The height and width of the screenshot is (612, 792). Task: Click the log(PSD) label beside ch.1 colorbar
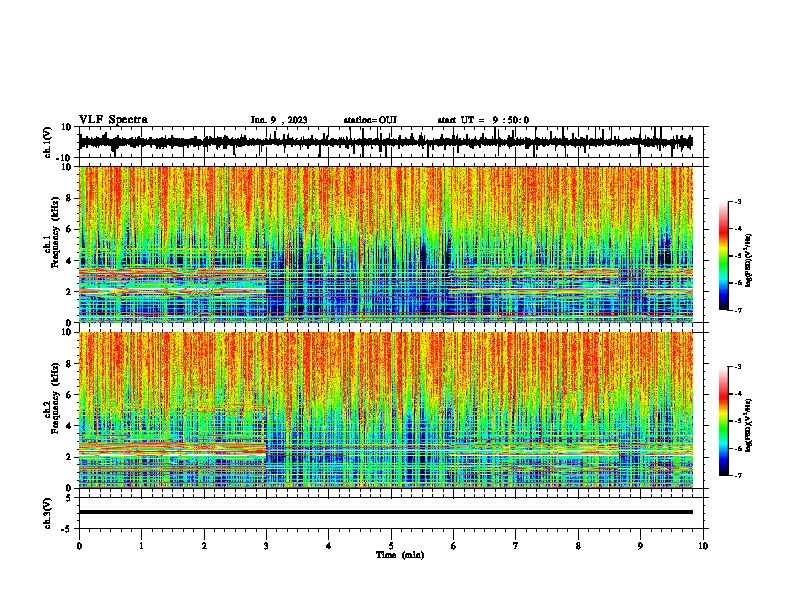point(749,260)
